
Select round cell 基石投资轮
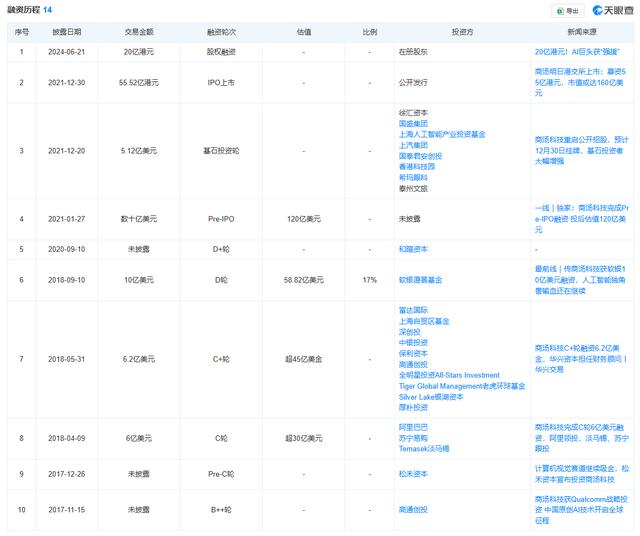[x=221, y=151]
